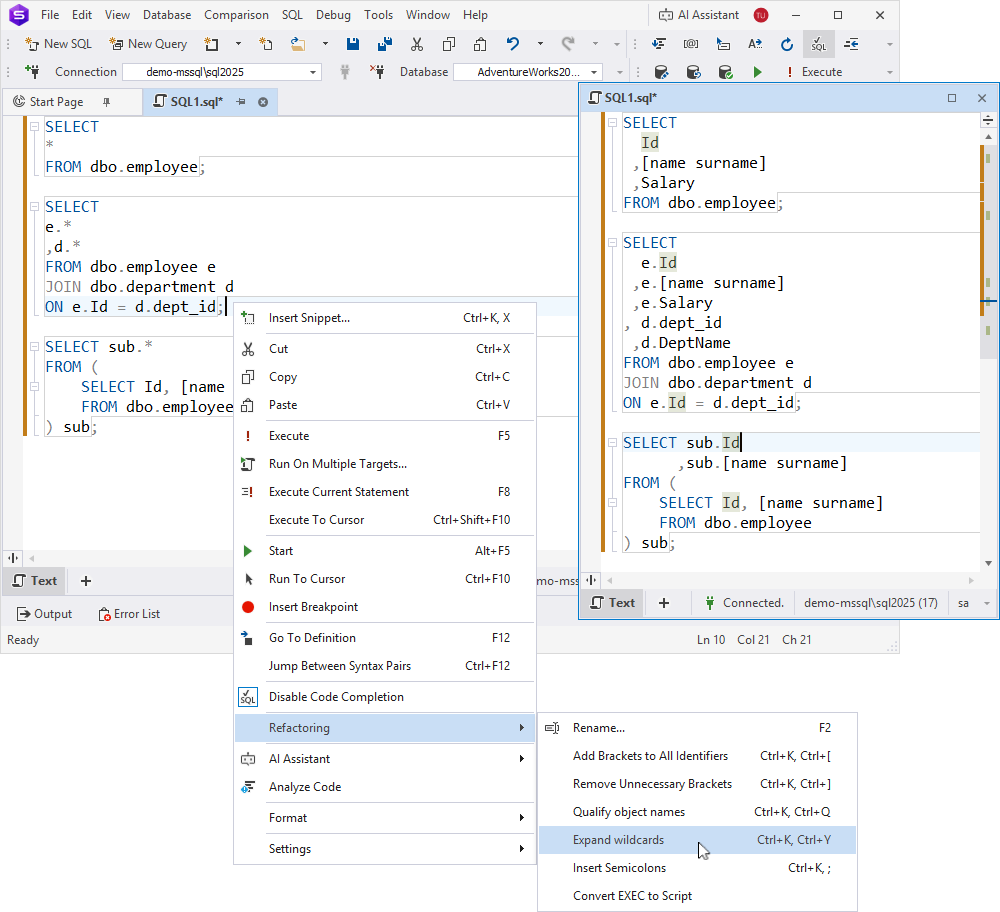1000x912 pixels.
Task: Click the green Start debugging play icon
Action: coord(757,72)
